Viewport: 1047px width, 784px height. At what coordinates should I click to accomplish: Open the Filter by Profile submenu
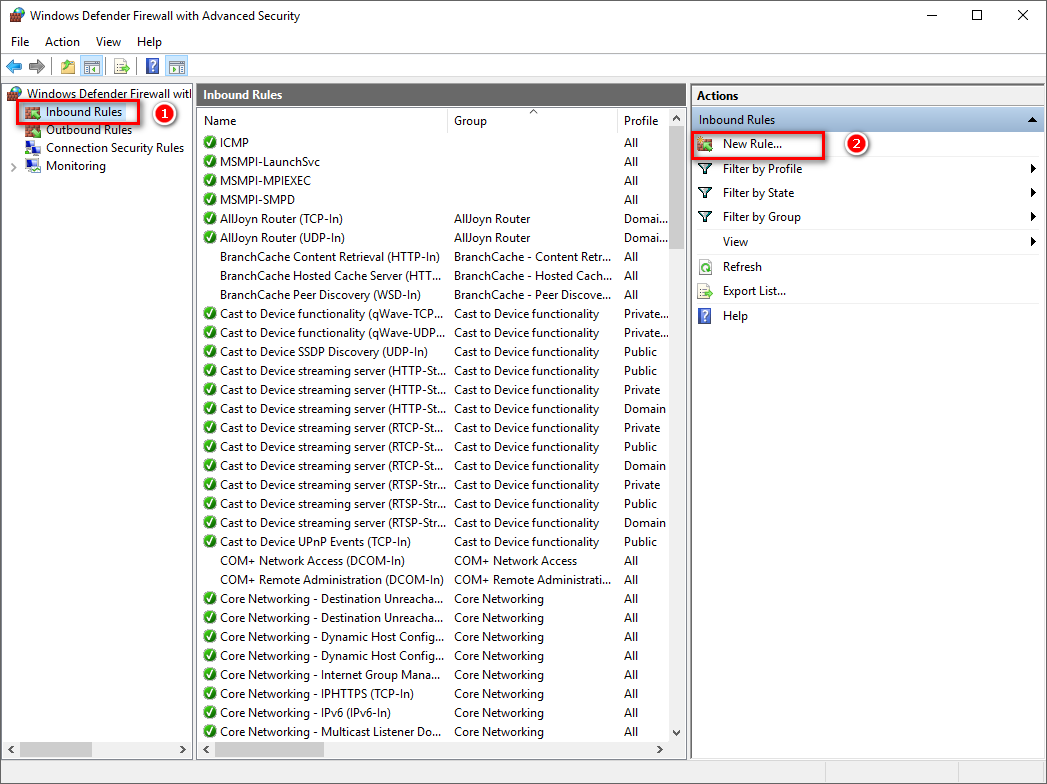[x=762, y=168]
